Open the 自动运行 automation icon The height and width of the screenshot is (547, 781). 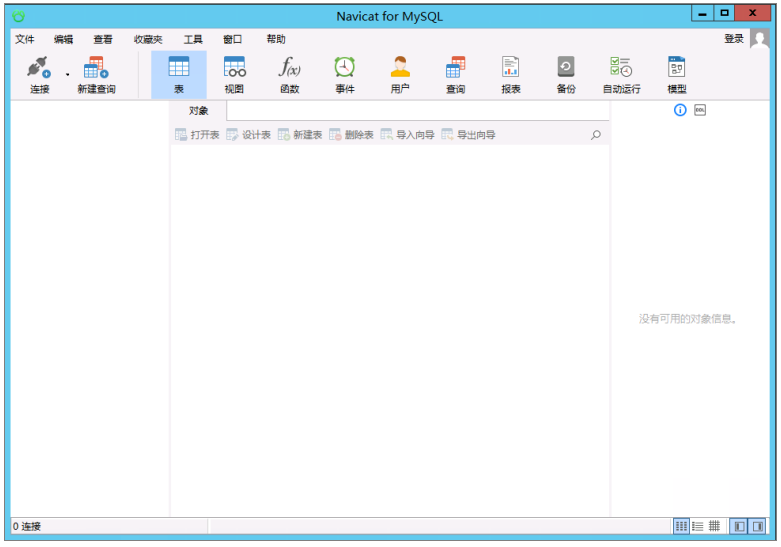click(x=621, y=75)
